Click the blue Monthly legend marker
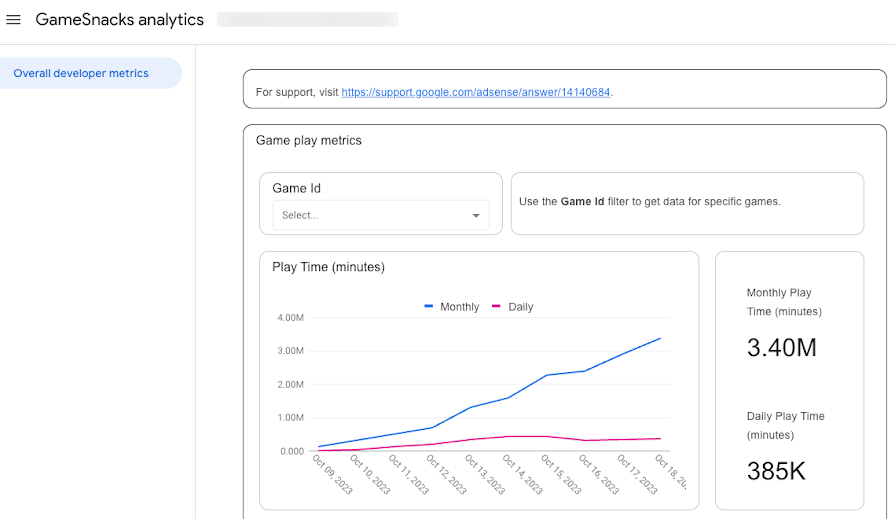The image size is (895, 519). [429, 306]
